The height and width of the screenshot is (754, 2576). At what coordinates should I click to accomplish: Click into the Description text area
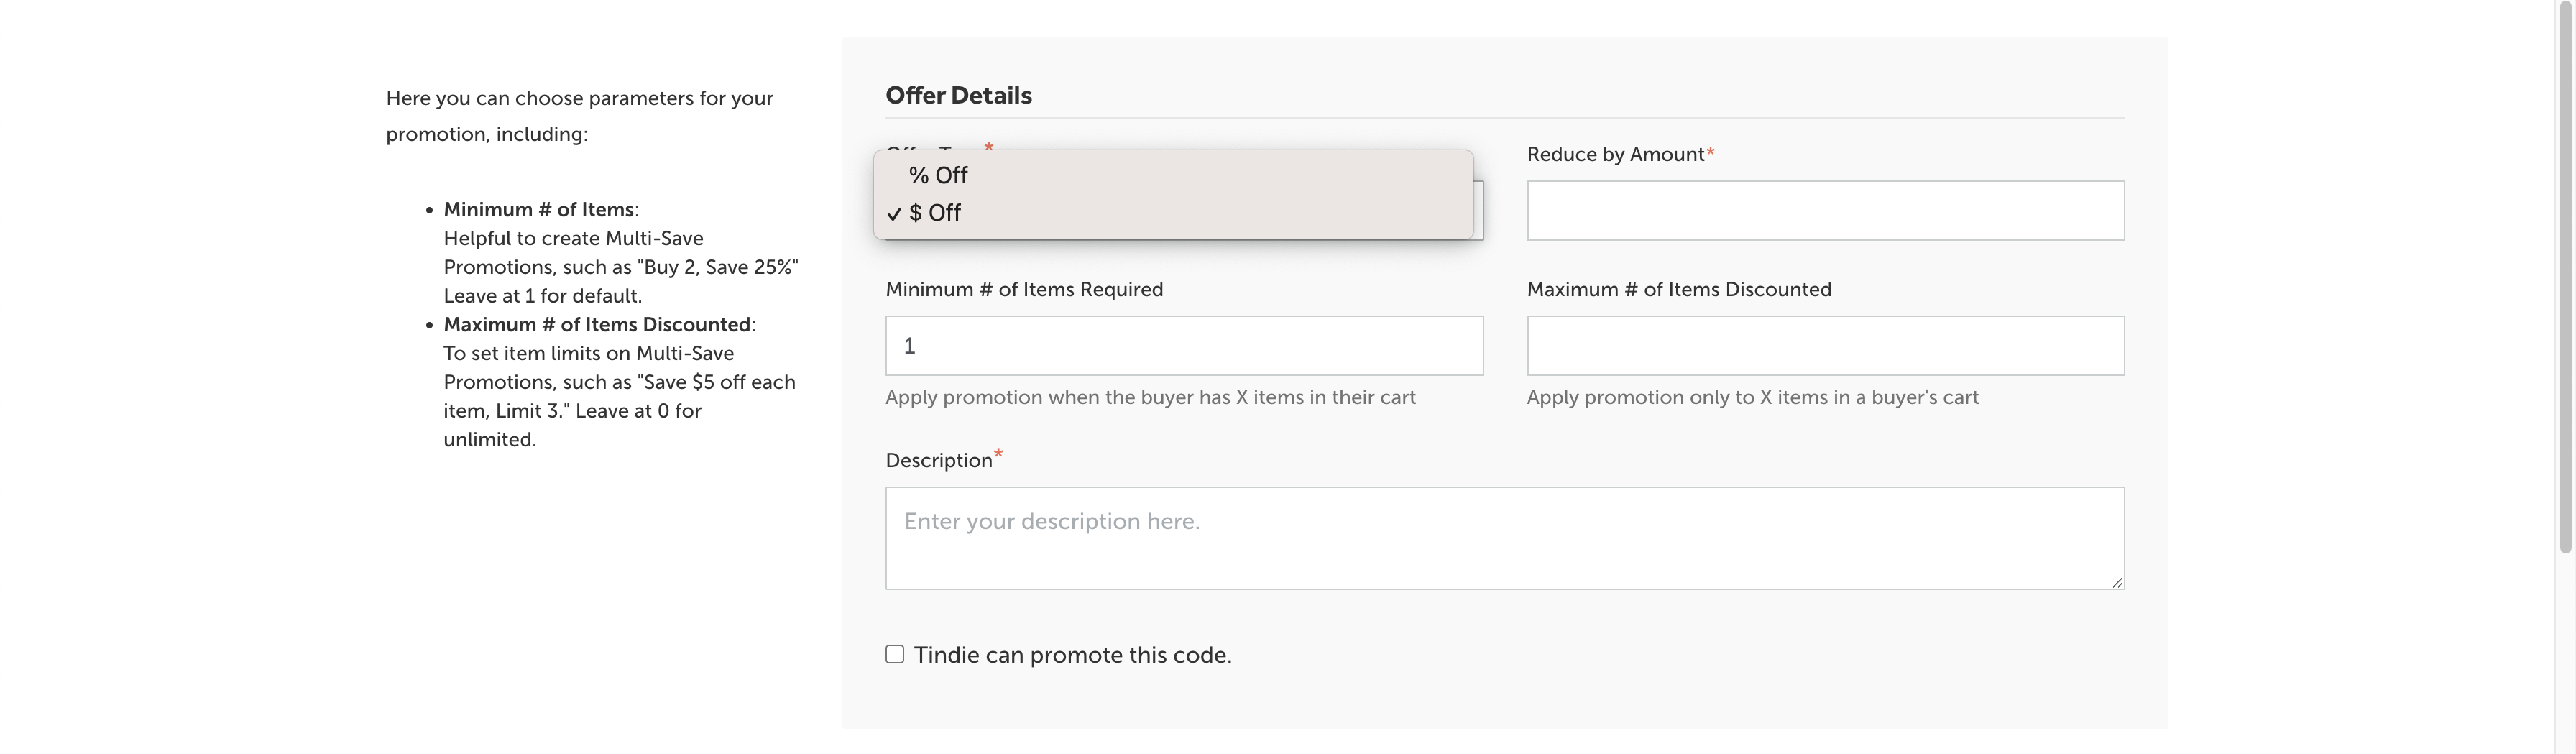1504,538
